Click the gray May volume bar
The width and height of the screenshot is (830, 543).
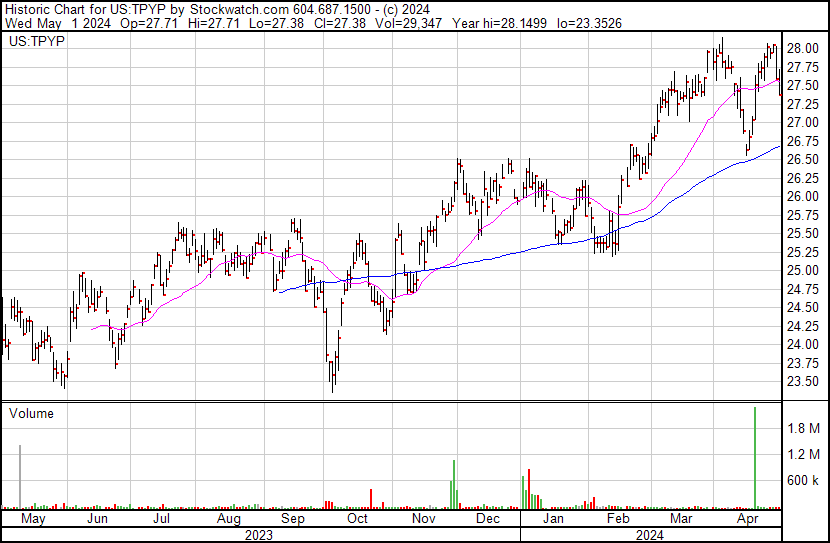point(20,476)
